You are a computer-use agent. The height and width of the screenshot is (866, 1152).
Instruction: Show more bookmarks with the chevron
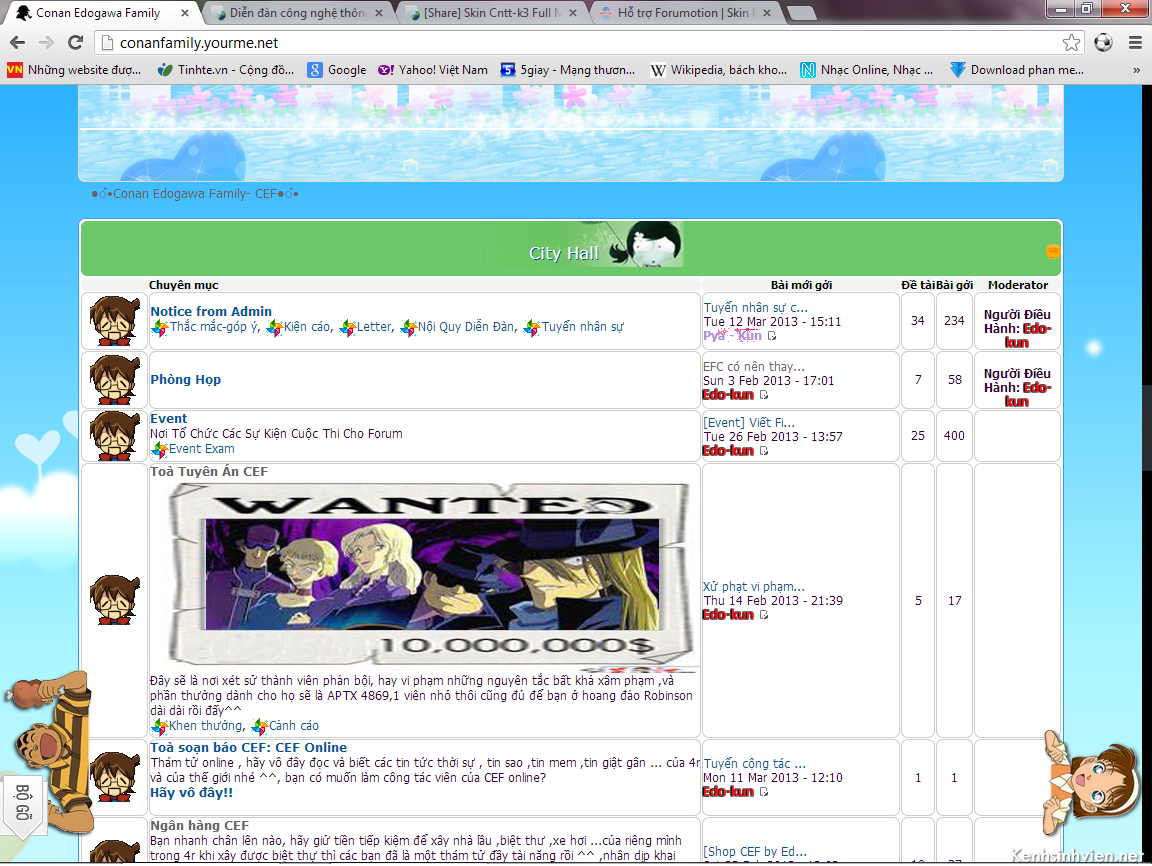[x=1137, y=71]
